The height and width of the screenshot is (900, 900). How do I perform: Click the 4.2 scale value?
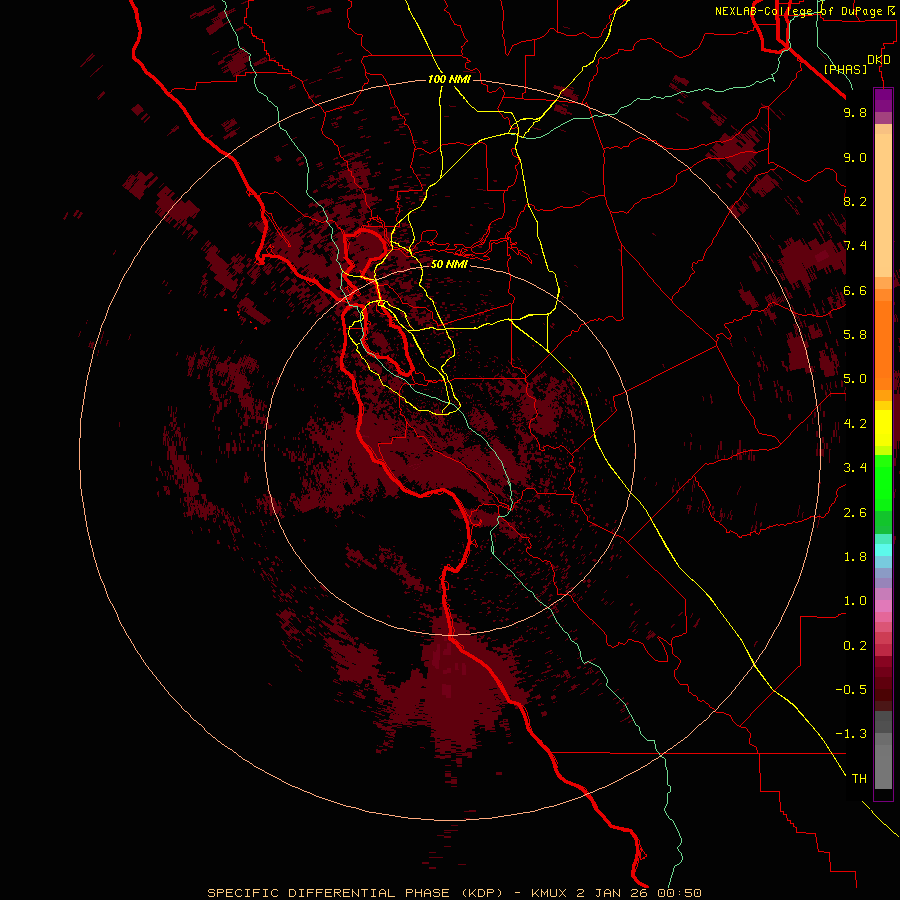pyautogui.click(x=855, y=424)
